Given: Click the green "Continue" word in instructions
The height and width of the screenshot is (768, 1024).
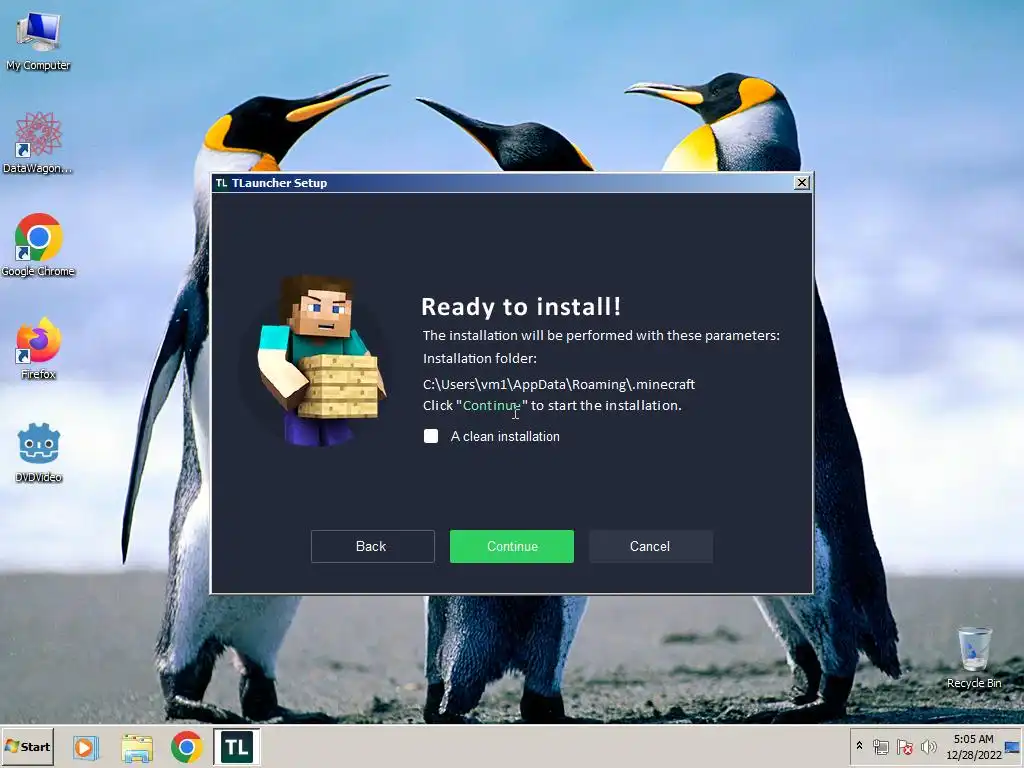Looking at the screenshot, I should (x=492, y=405).
